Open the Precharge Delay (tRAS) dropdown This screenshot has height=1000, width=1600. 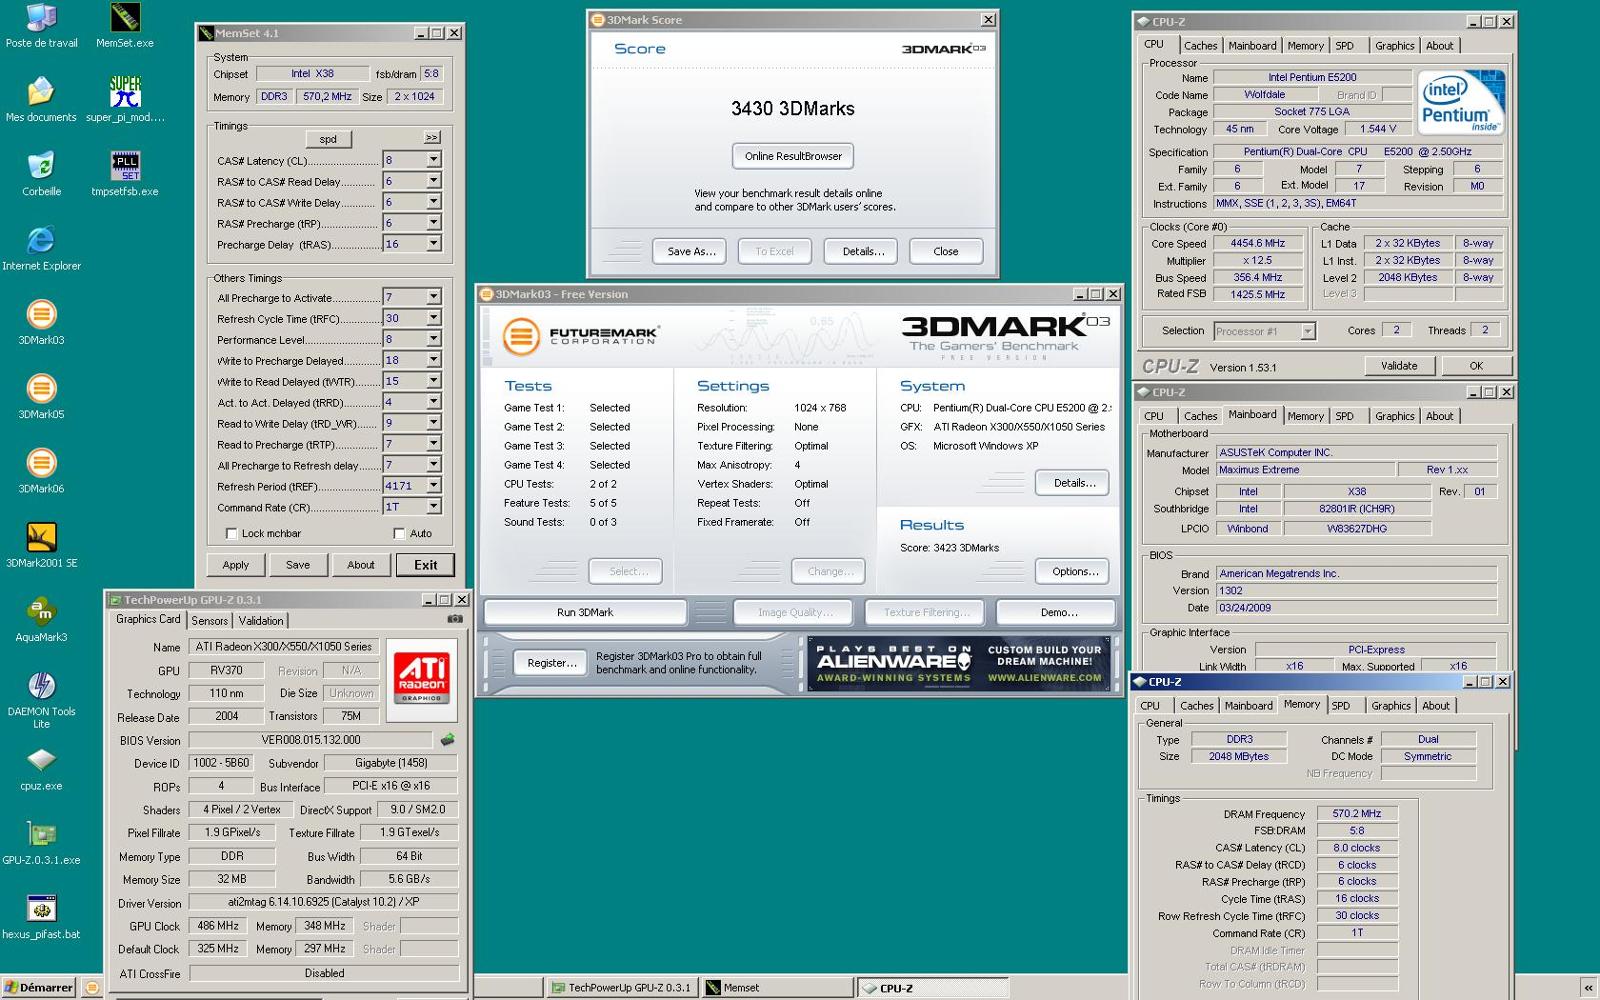pos(434,244)
